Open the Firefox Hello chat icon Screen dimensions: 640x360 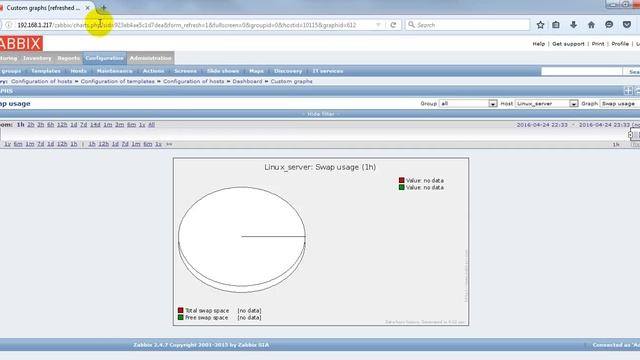609,25
